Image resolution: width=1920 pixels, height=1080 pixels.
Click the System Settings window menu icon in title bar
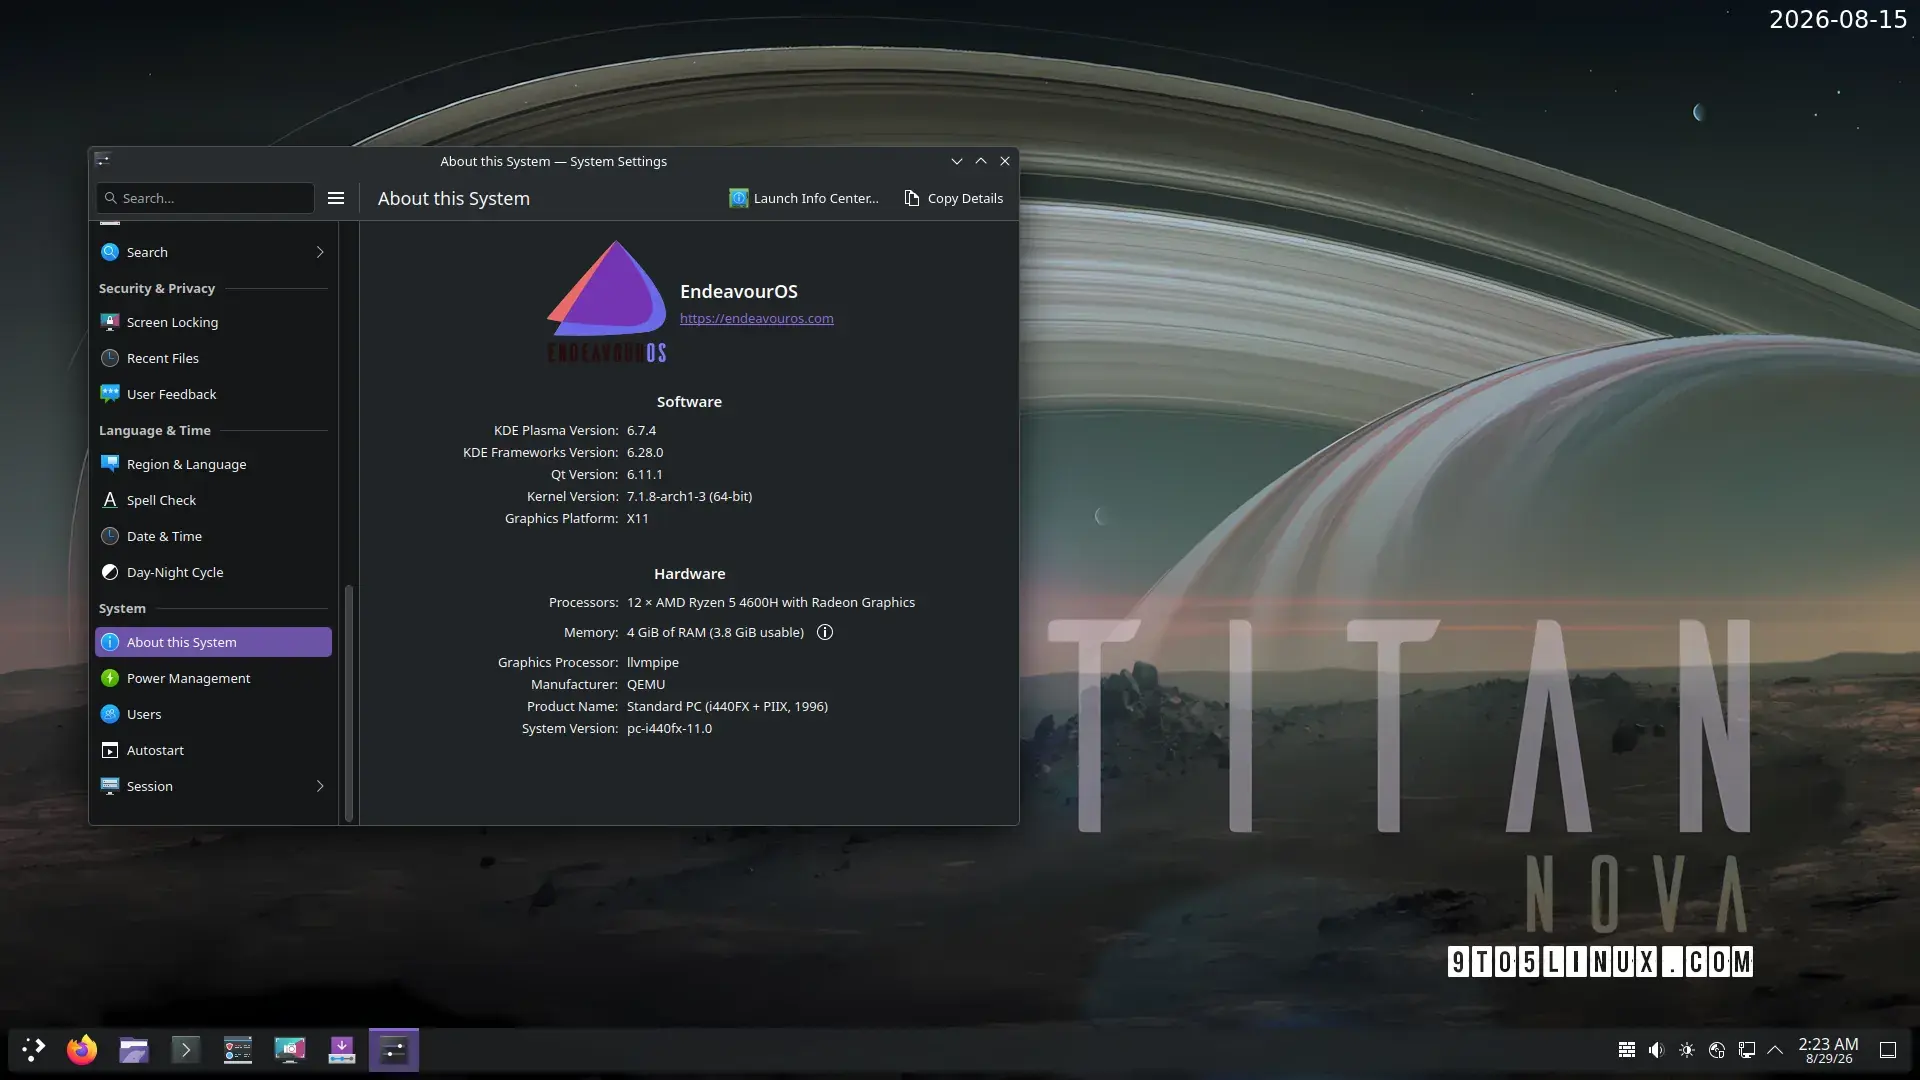click(x=102, y=160)
